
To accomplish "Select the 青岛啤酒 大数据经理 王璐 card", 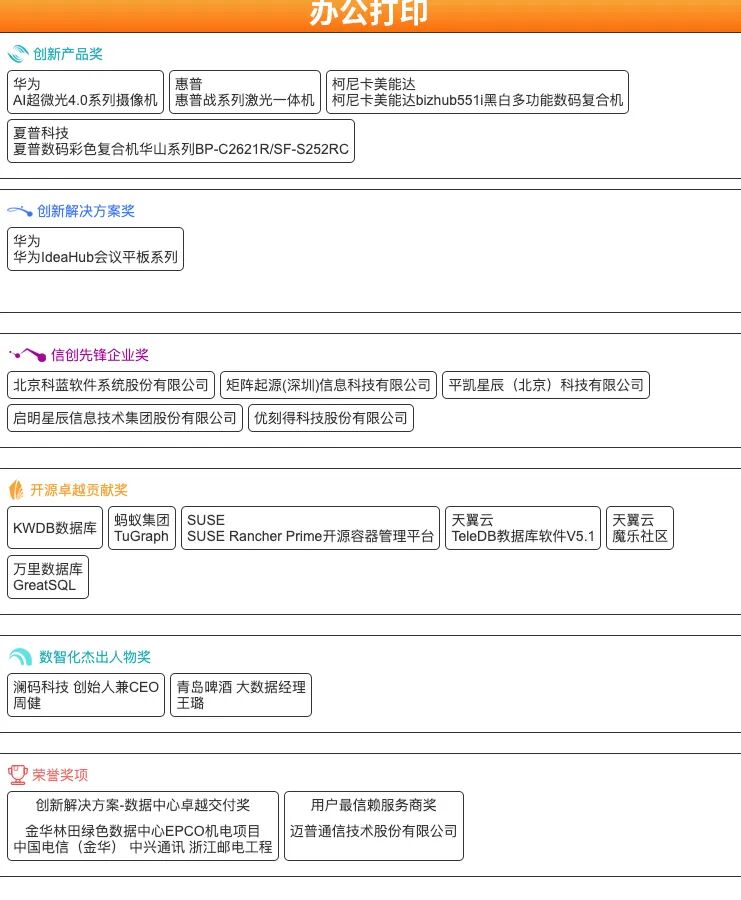I will 241,695.
